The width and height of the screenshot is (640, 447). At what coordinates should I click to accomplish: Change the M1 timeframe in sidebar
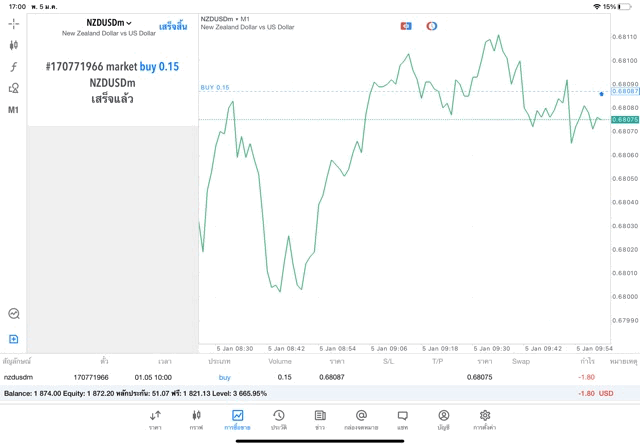tap(13, 110)
